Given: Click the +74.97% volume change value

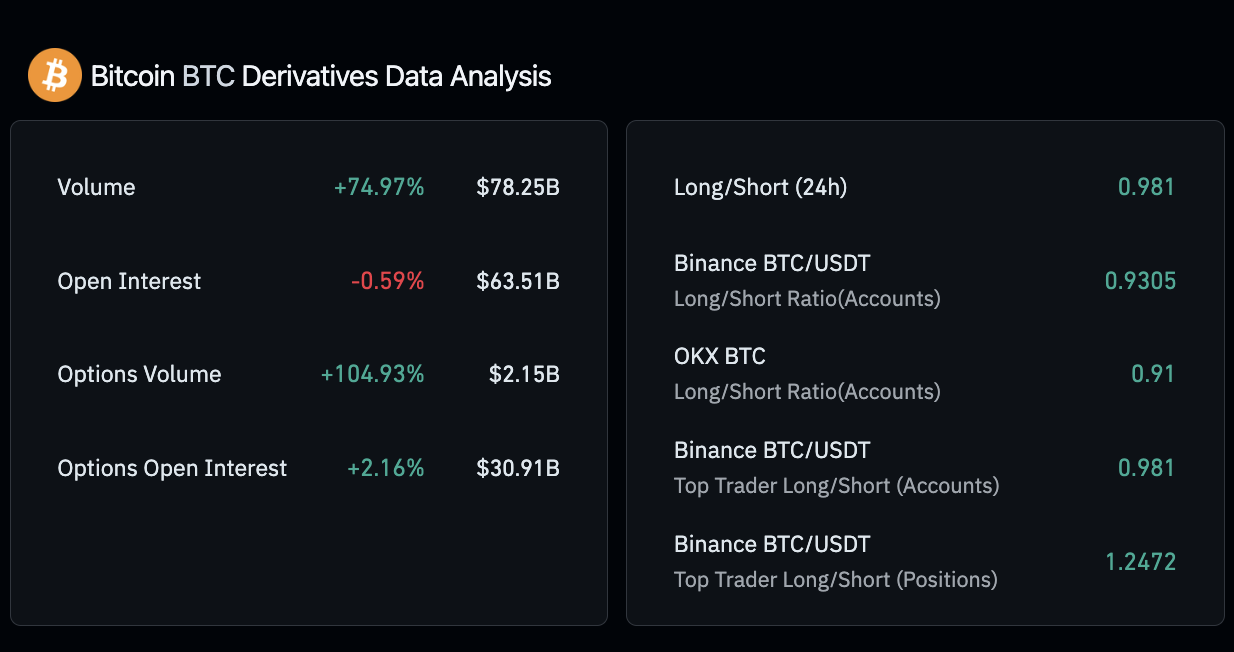Looking at the screenshot, I should pos(379,187).
